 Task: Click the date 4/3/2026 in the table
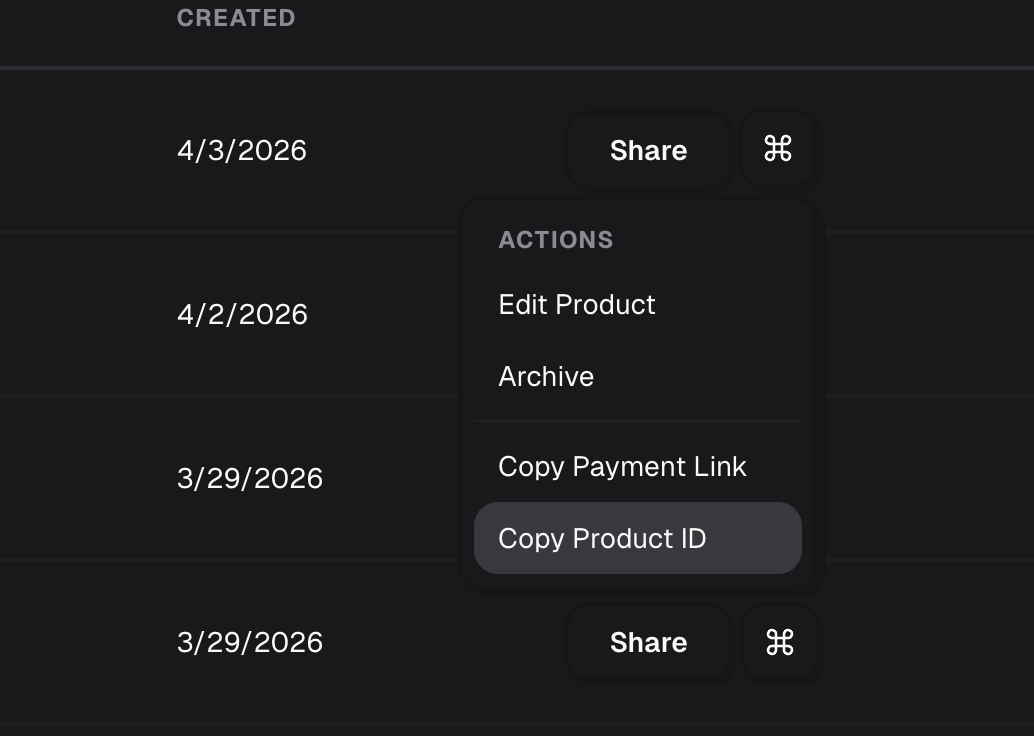pyautogui.click(x=242, y=149)
